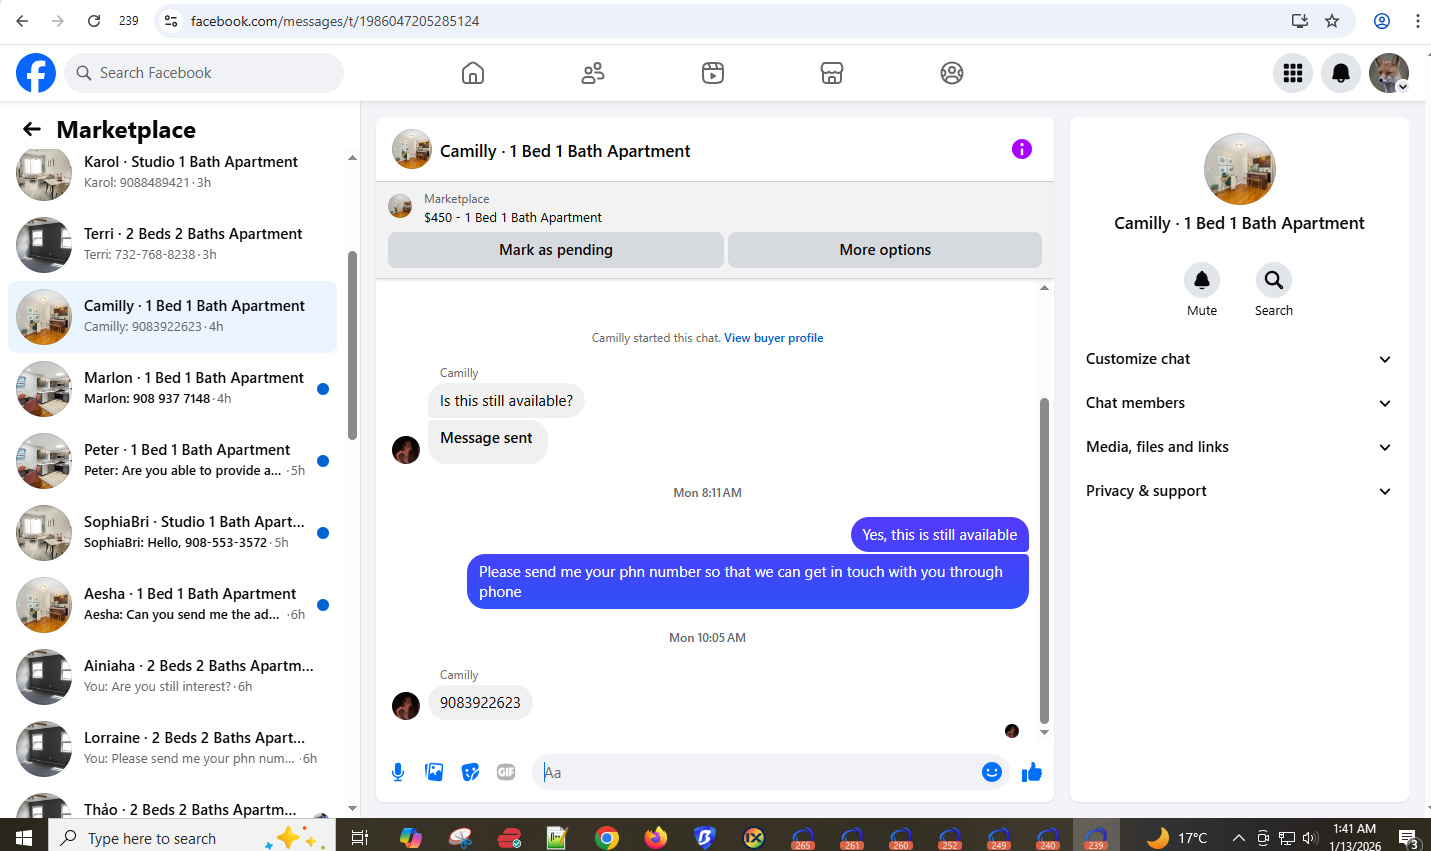Install app icon in address bar
Viewport: 1431px width, 851px height.
[x=1300, y=21]
